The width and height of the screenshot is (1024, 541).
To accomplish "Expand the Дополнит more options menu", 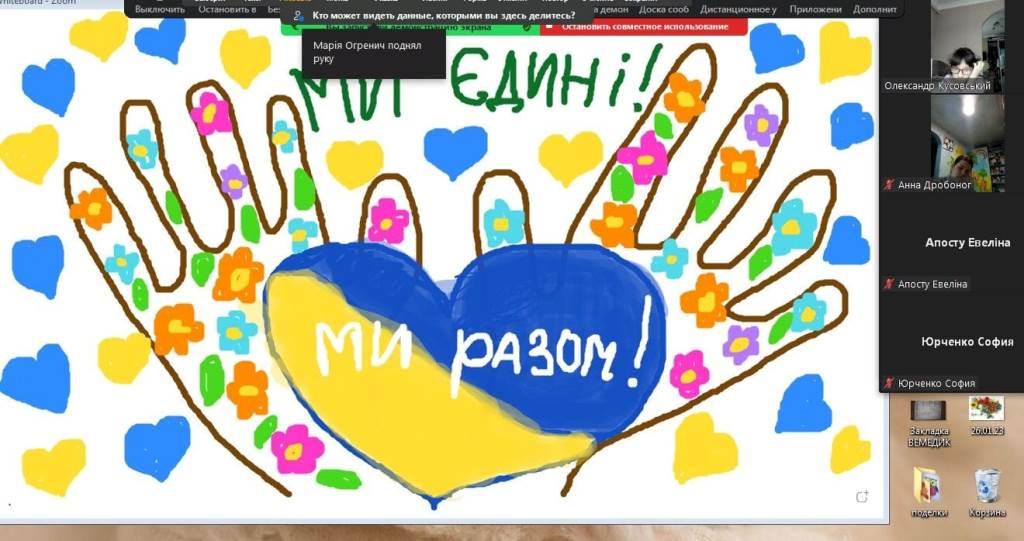I will click(875, 9).
